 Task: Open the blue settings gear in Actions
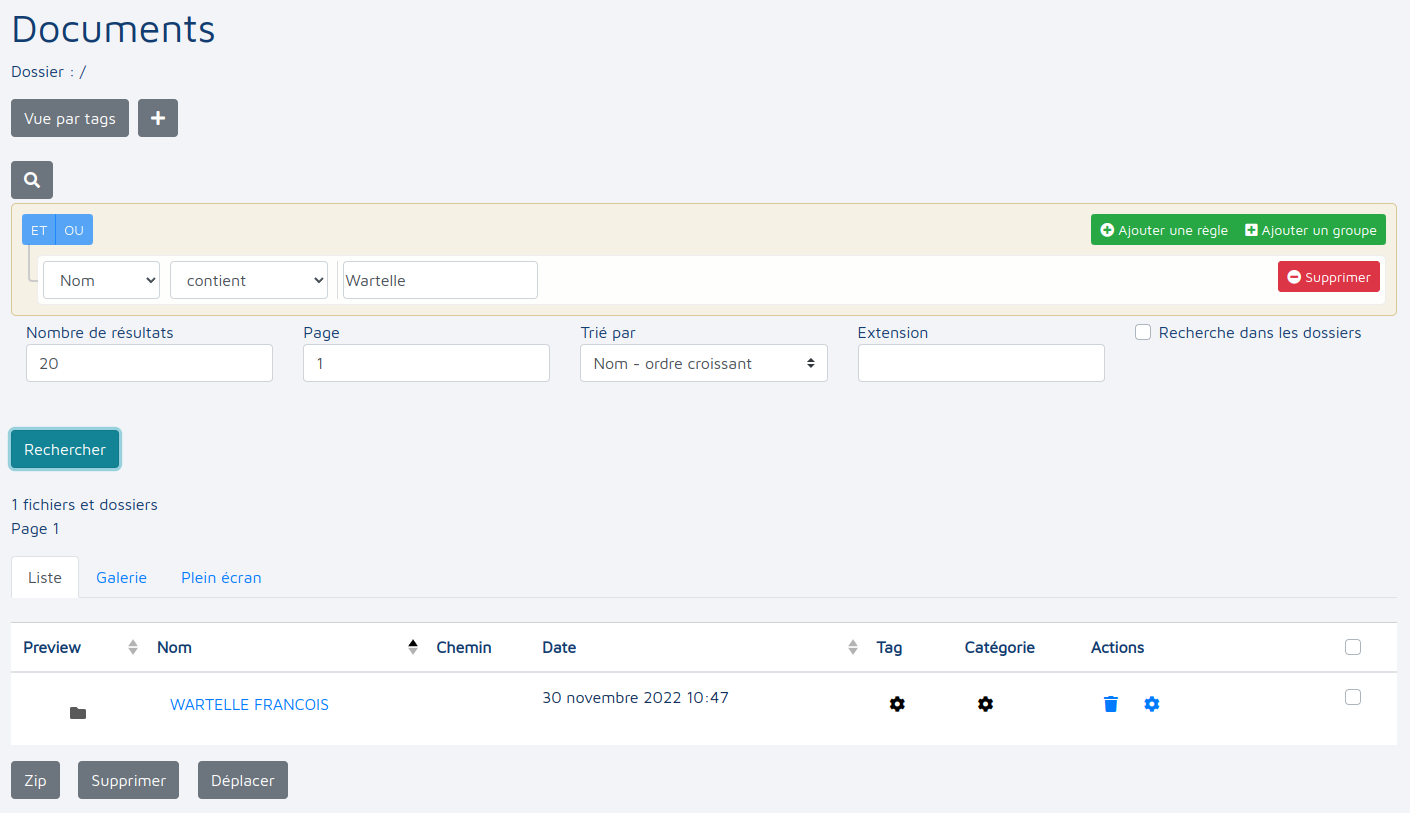click(x=1151, y=704)
